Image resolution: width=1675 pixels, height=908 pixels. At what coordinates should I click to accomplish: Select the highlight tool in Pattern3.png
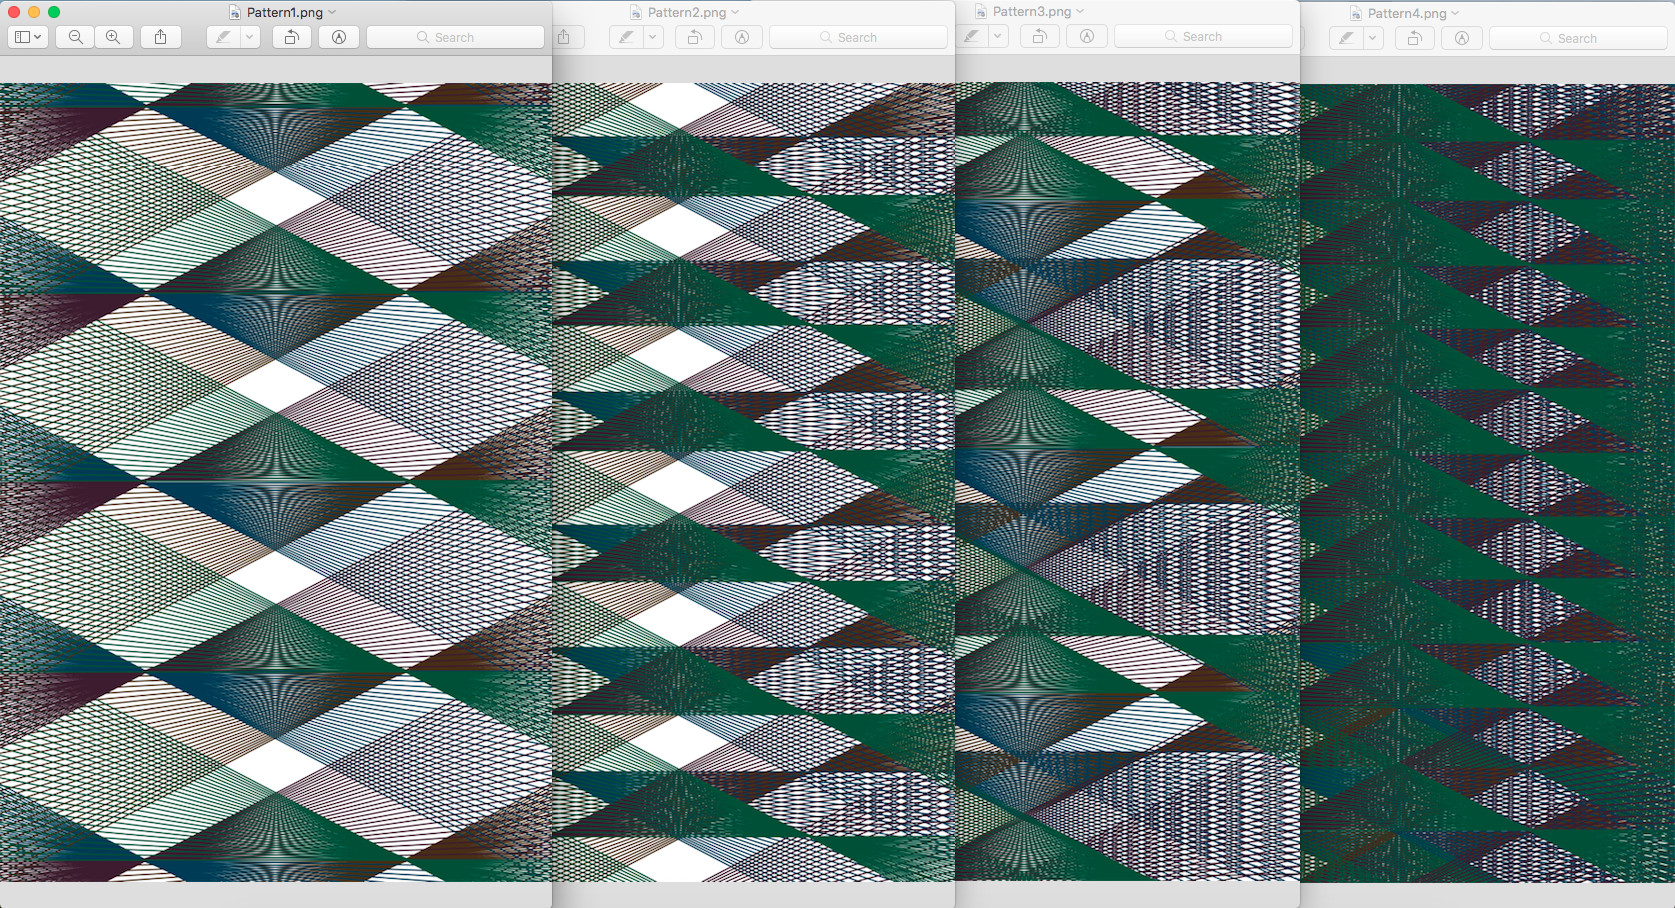click(x=972, y=36)
